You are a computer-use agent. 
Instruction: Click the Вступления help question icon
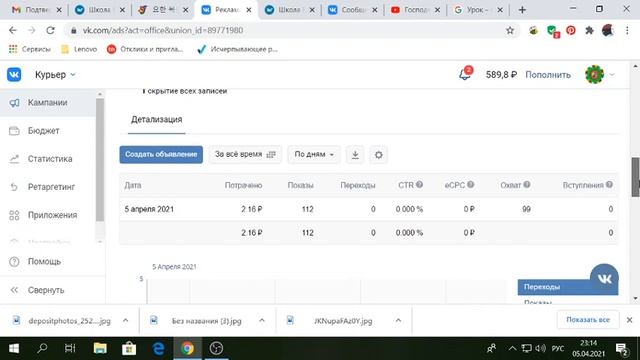click(609, 185)
